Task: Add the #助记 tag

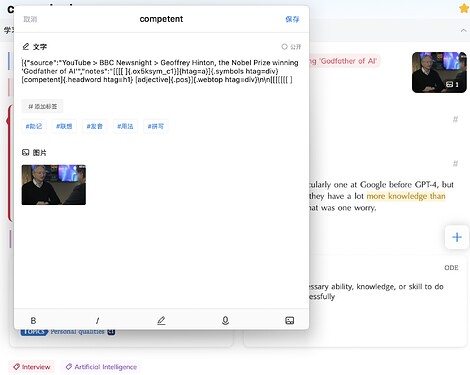Action: (34, 126)
